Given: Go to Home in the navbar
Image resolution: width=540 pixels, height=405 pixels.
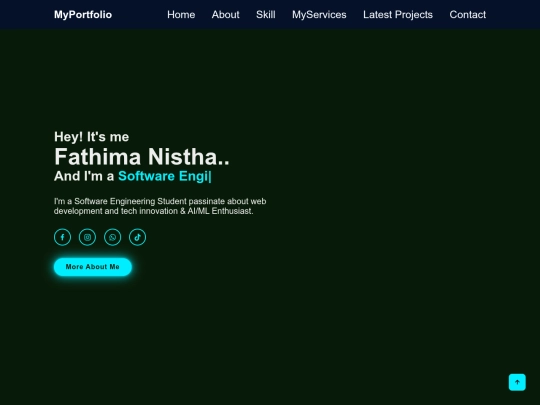Looking at the screenshot, I should (181, 14).
